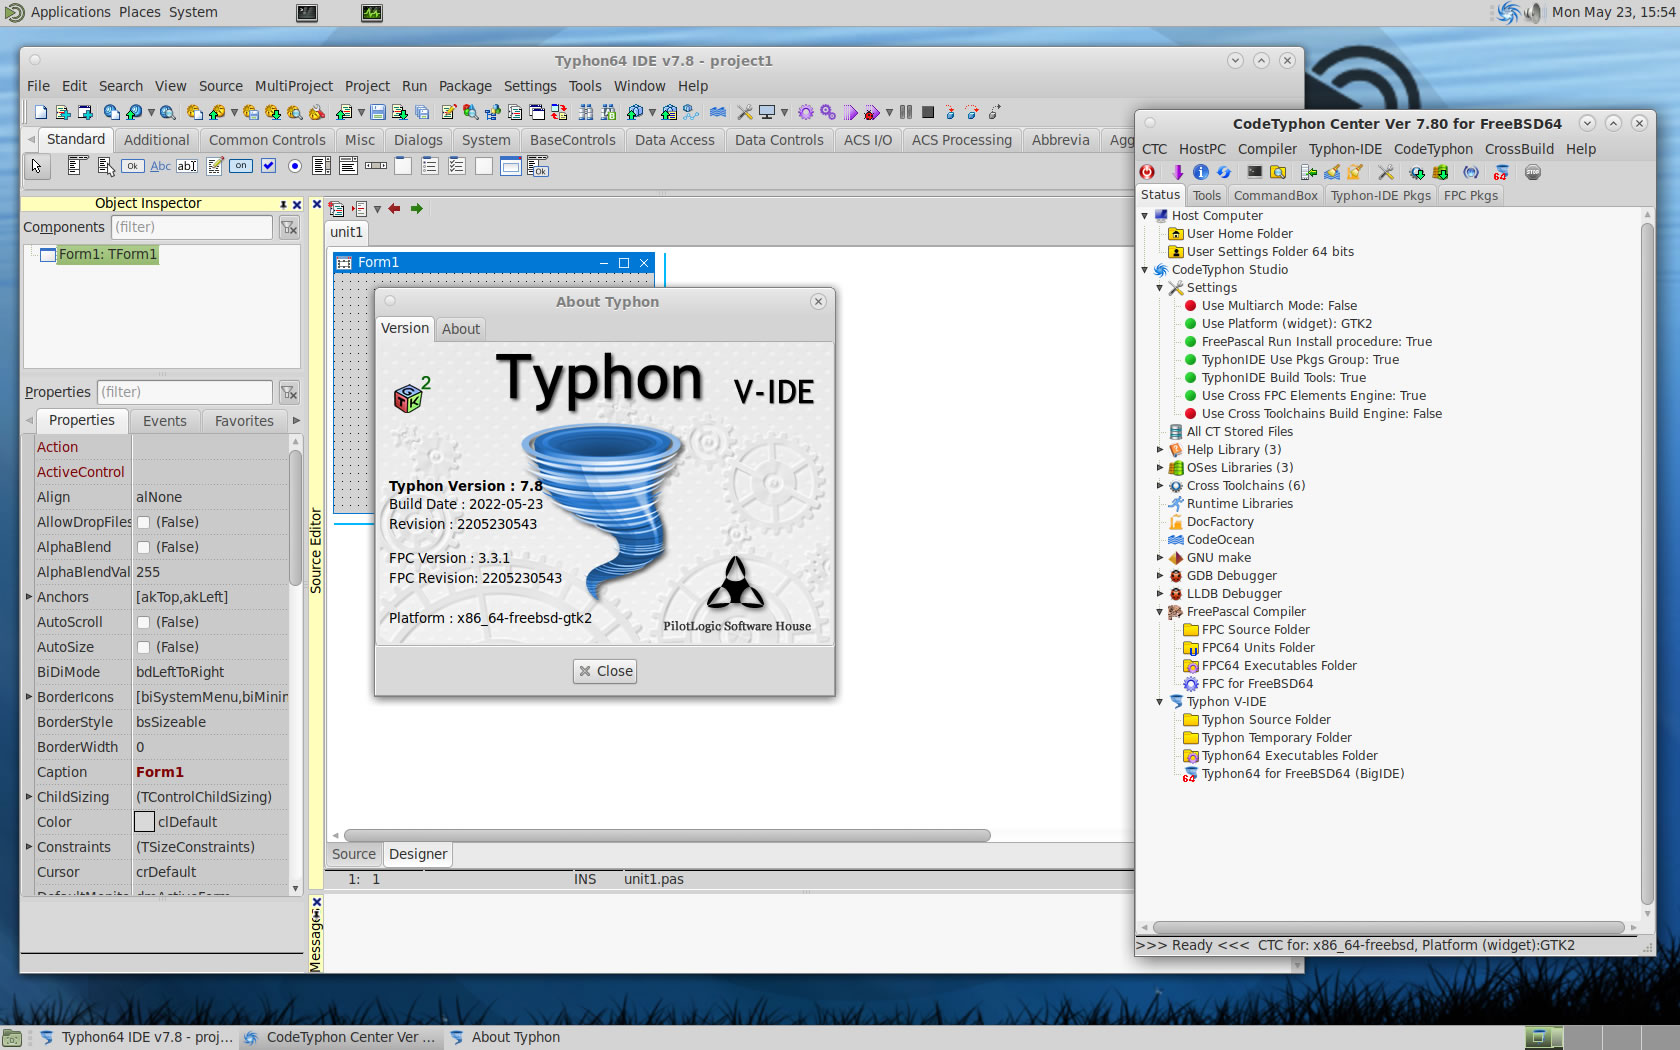Switch to the Additional component palette tab

coord(156,140)
